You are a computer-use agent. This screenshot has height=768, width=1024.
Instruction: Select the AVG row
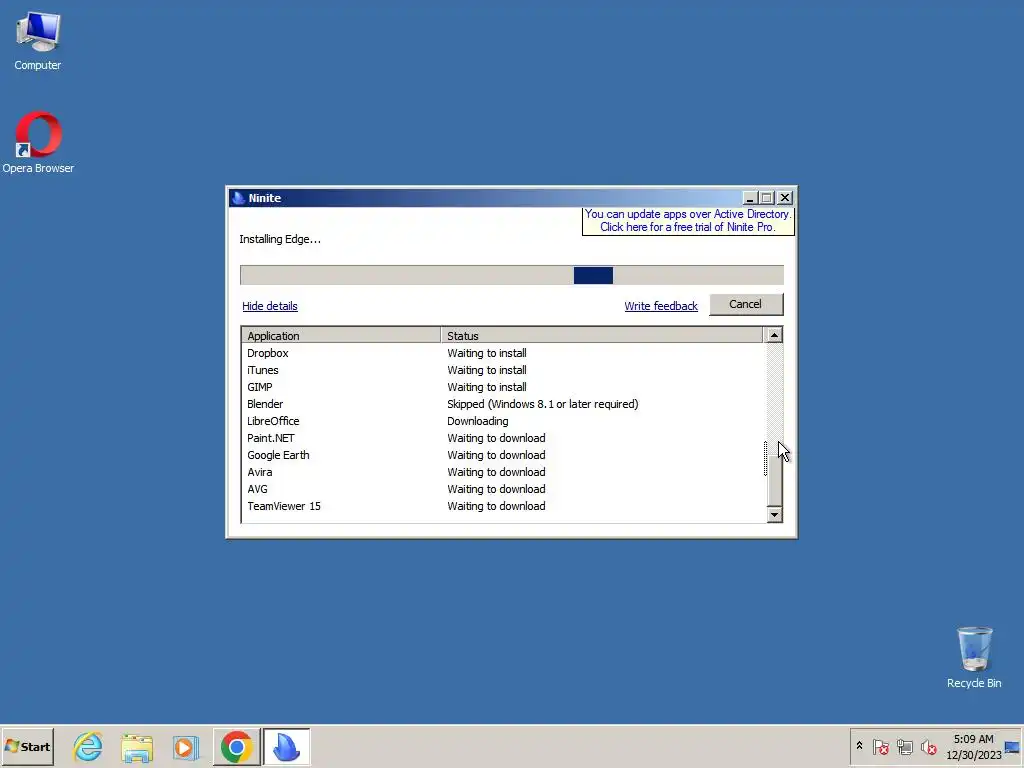tap(502, 489)
